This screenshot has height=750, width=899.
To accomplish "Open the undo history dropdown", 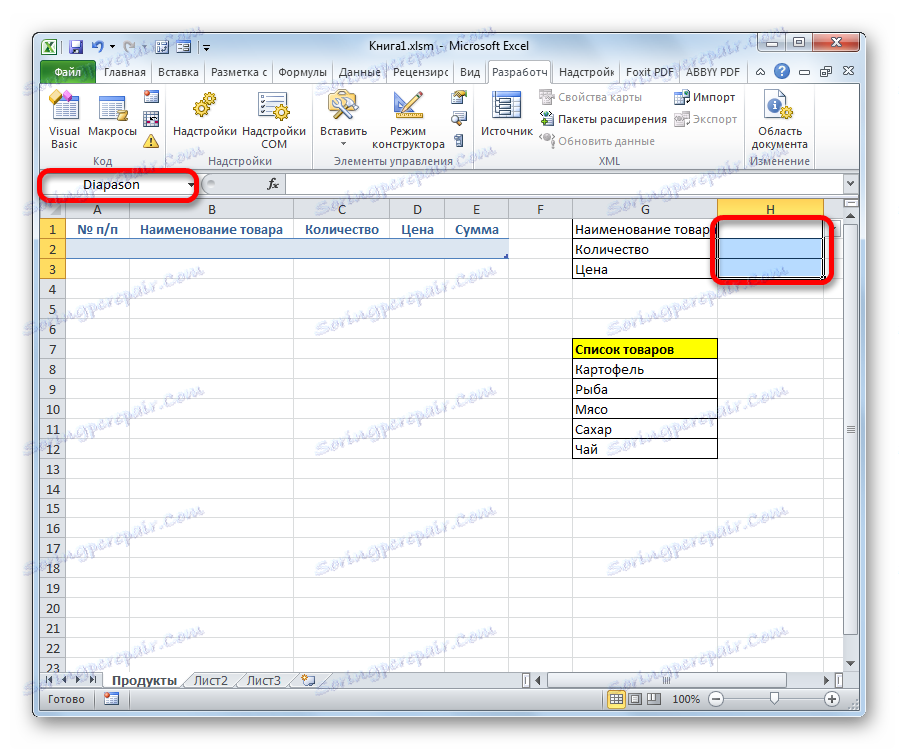I will [112, 46].
